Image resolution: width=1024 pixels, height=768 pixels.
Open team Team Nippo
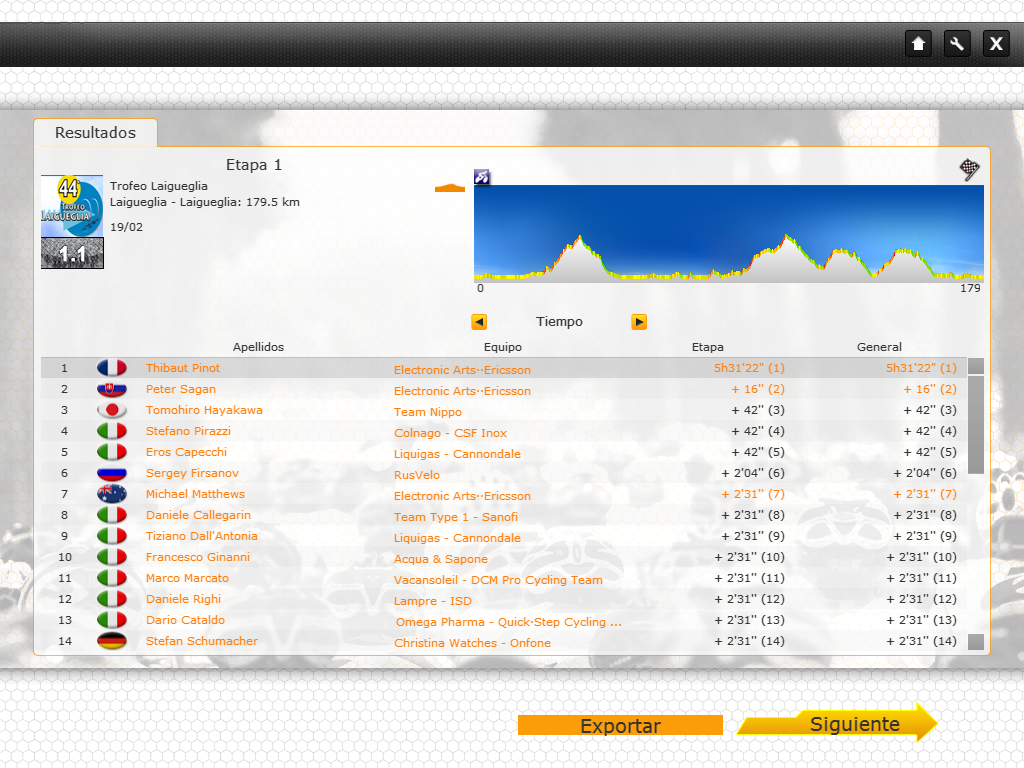[428, 412]
